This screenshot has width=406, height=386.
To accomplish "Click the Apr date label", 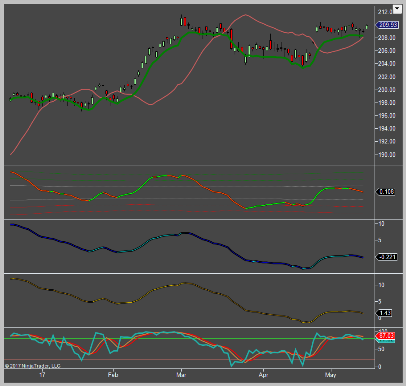I will 263,375.
